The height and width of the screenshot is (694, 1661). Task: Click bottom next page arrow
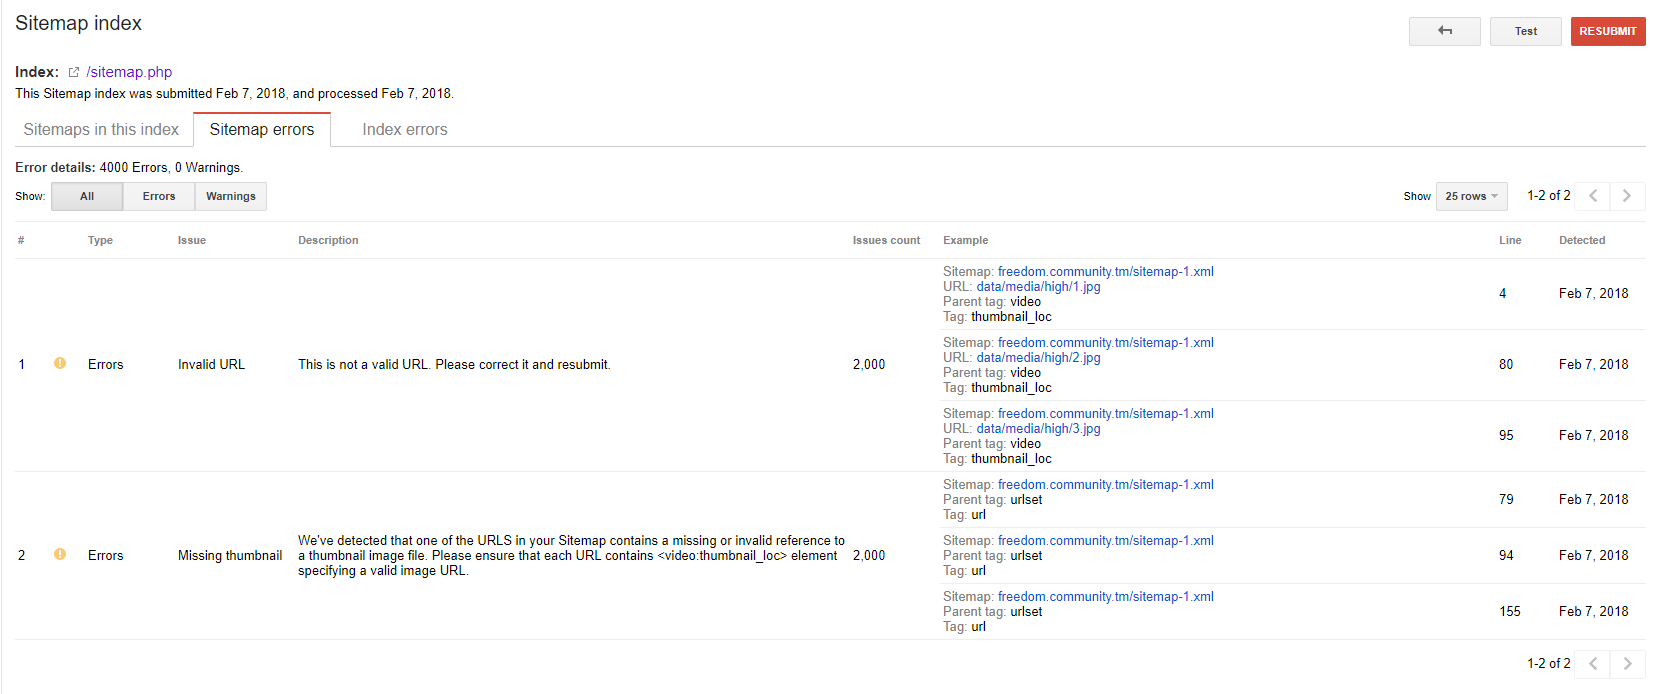pyautogui.click(x=1627, y=664)
